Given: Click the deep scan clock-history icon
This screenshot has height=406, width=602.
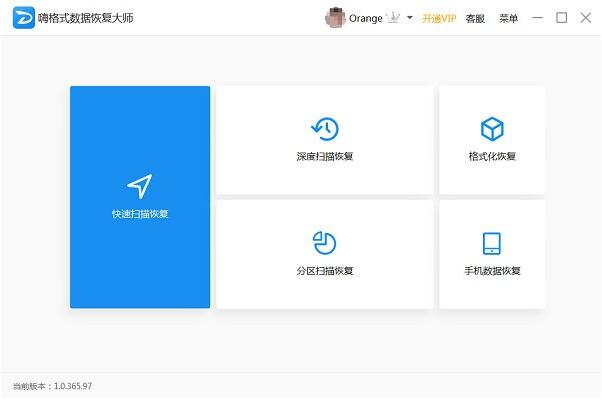Looking at the screenshot, I should click(325, 129).
